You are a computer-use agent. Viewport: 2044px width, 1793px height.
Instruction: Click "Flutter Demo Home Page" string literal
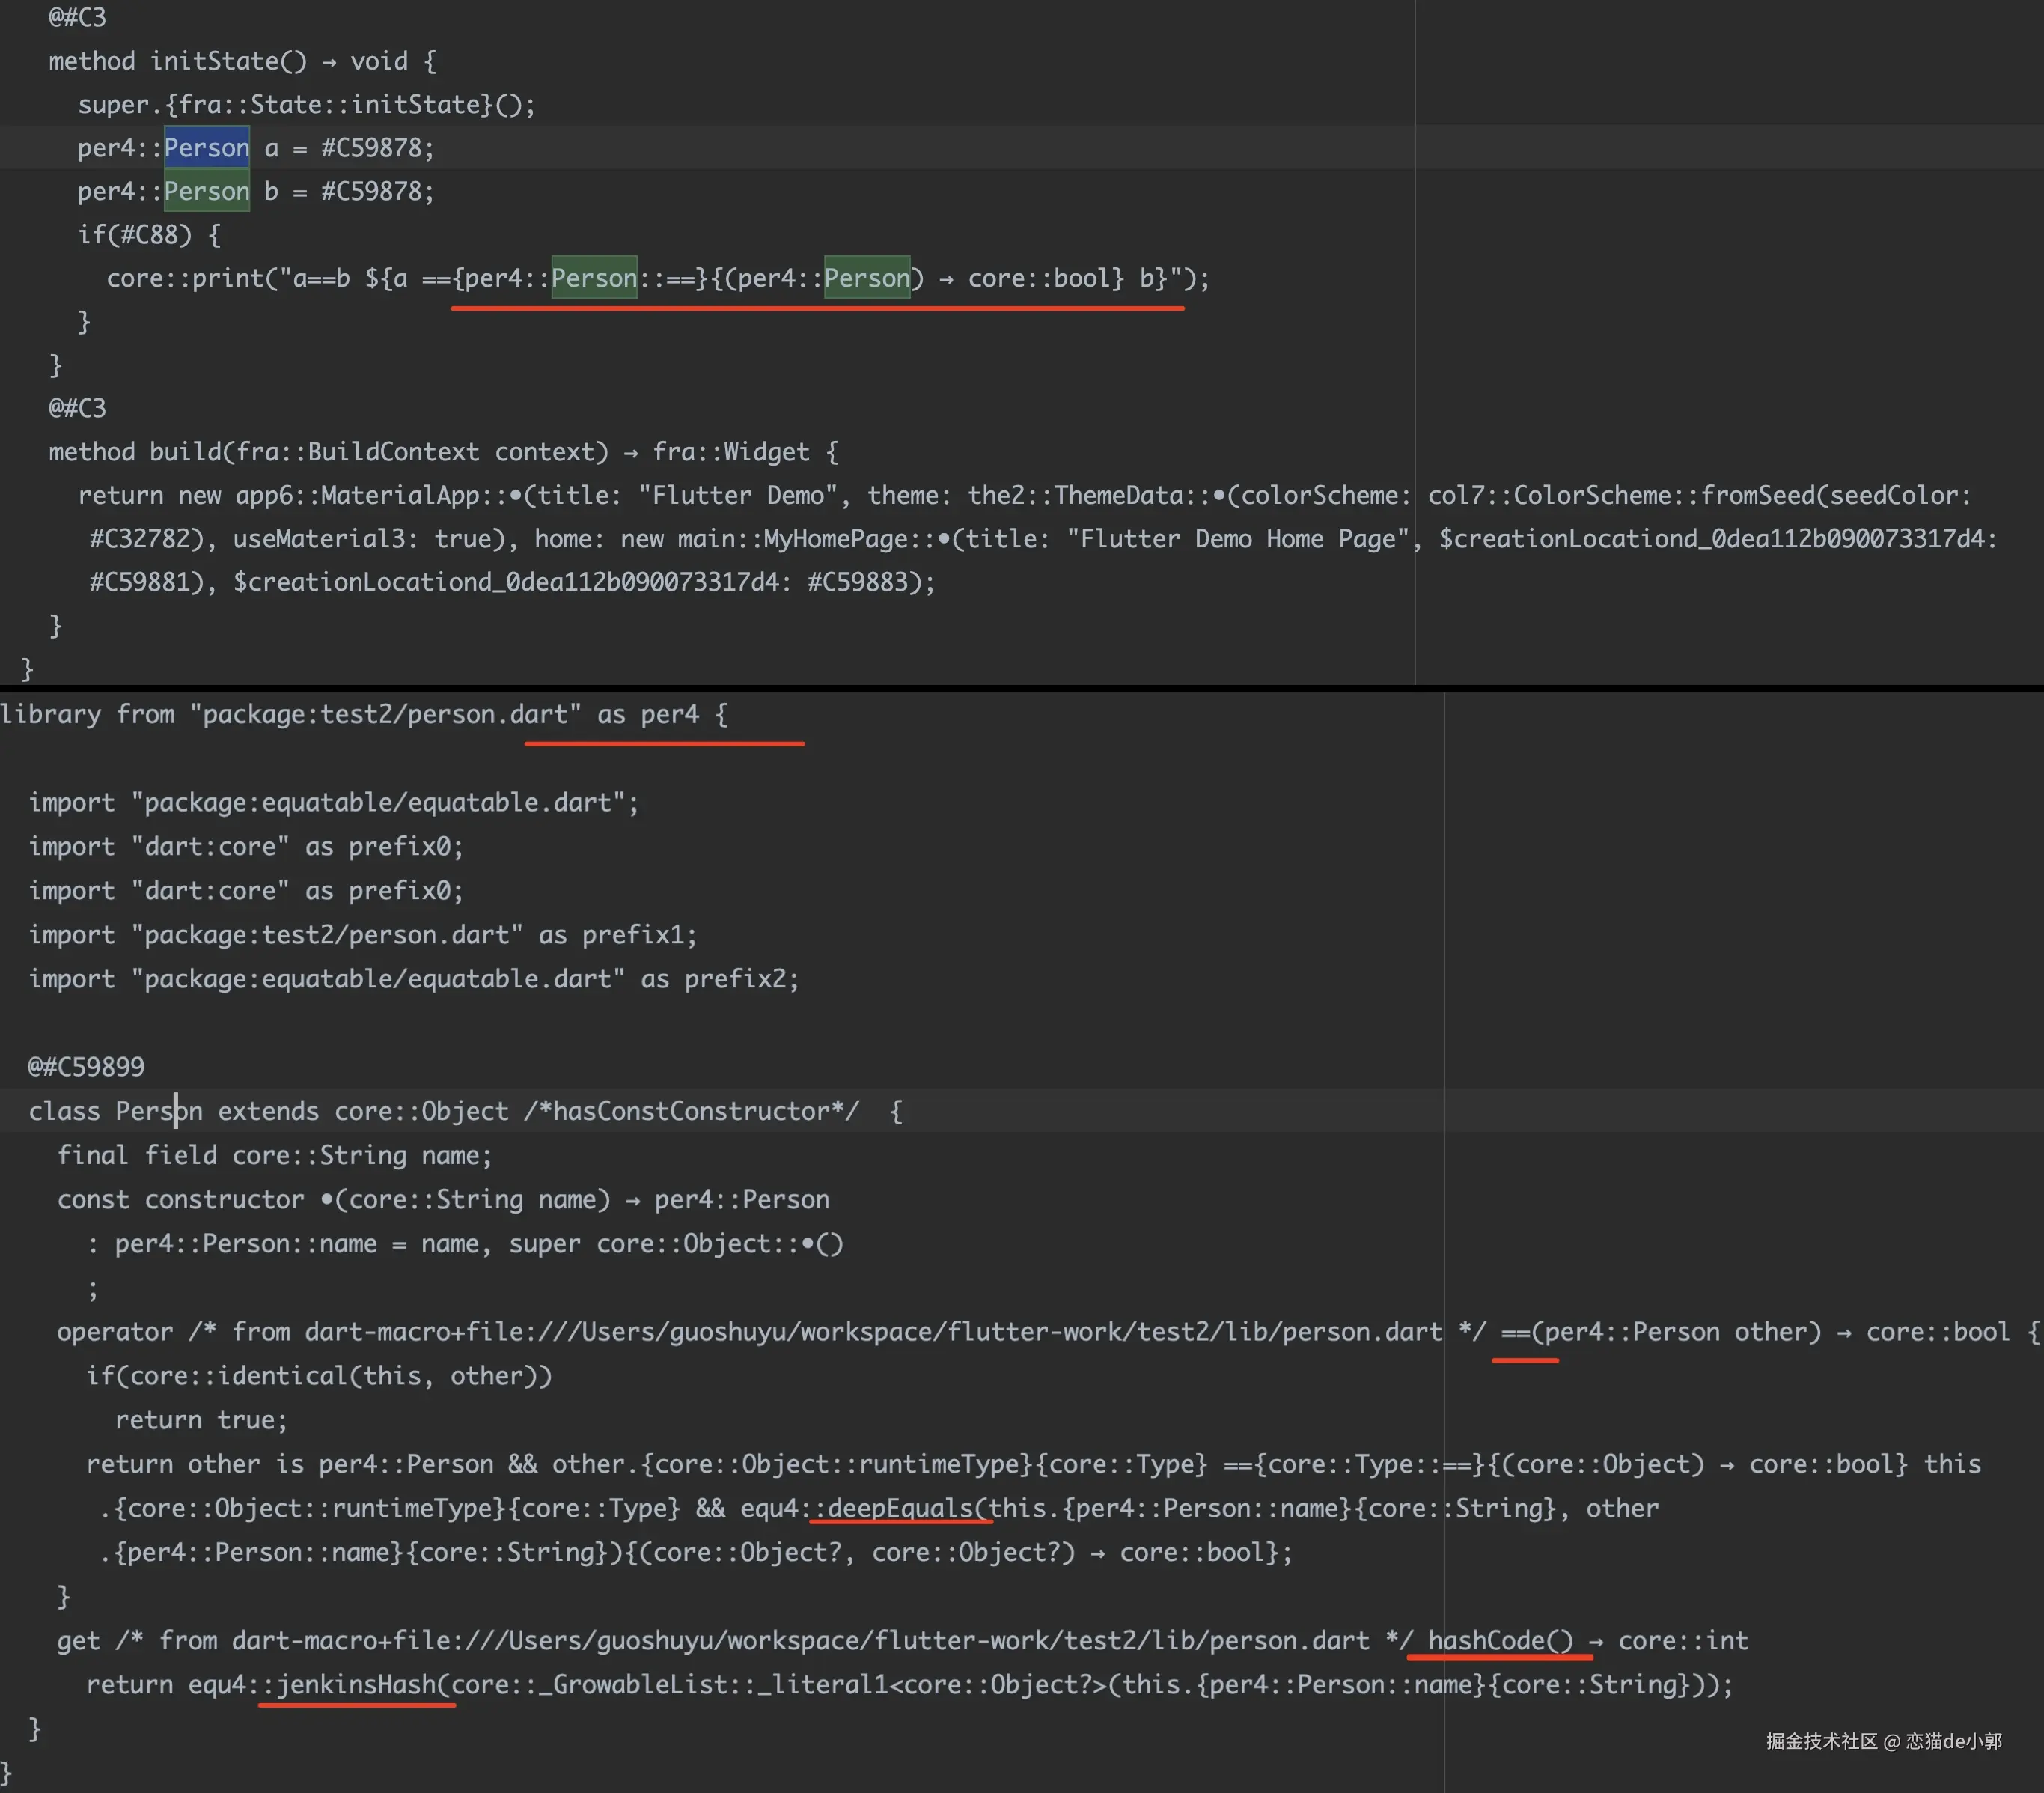(1238, 539)
